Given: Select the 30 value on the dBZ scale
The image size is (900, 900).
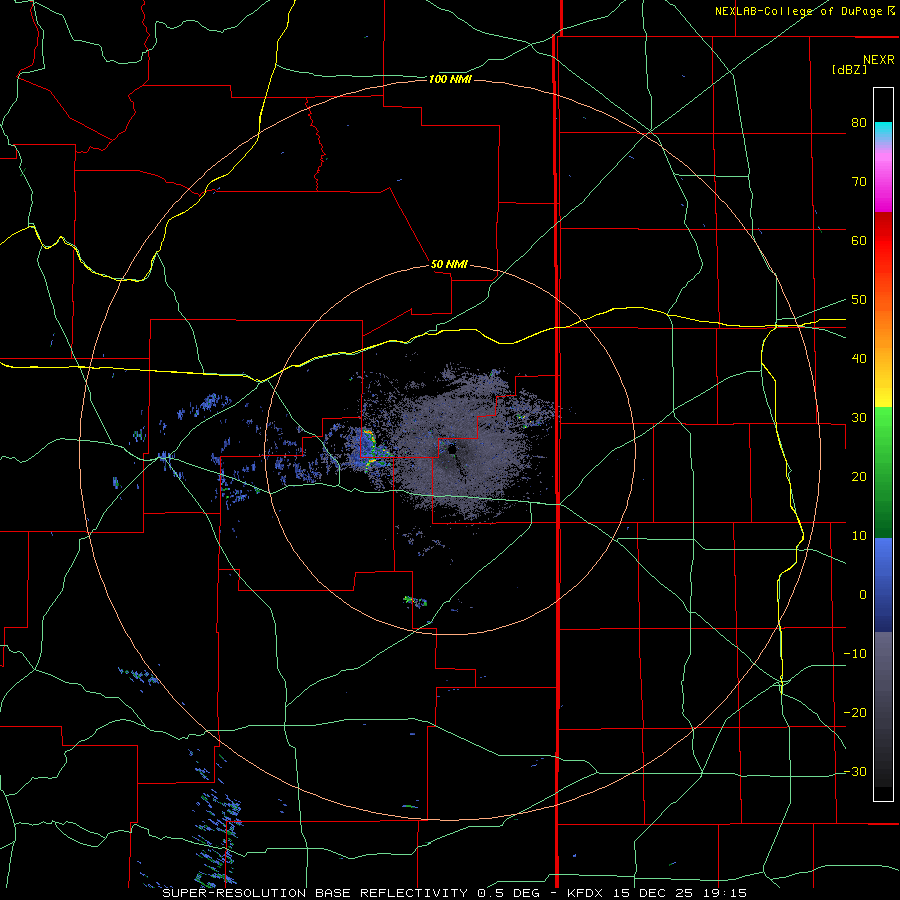Looking at the screenshot, I should pyautogui.click(x=859, y=417).
